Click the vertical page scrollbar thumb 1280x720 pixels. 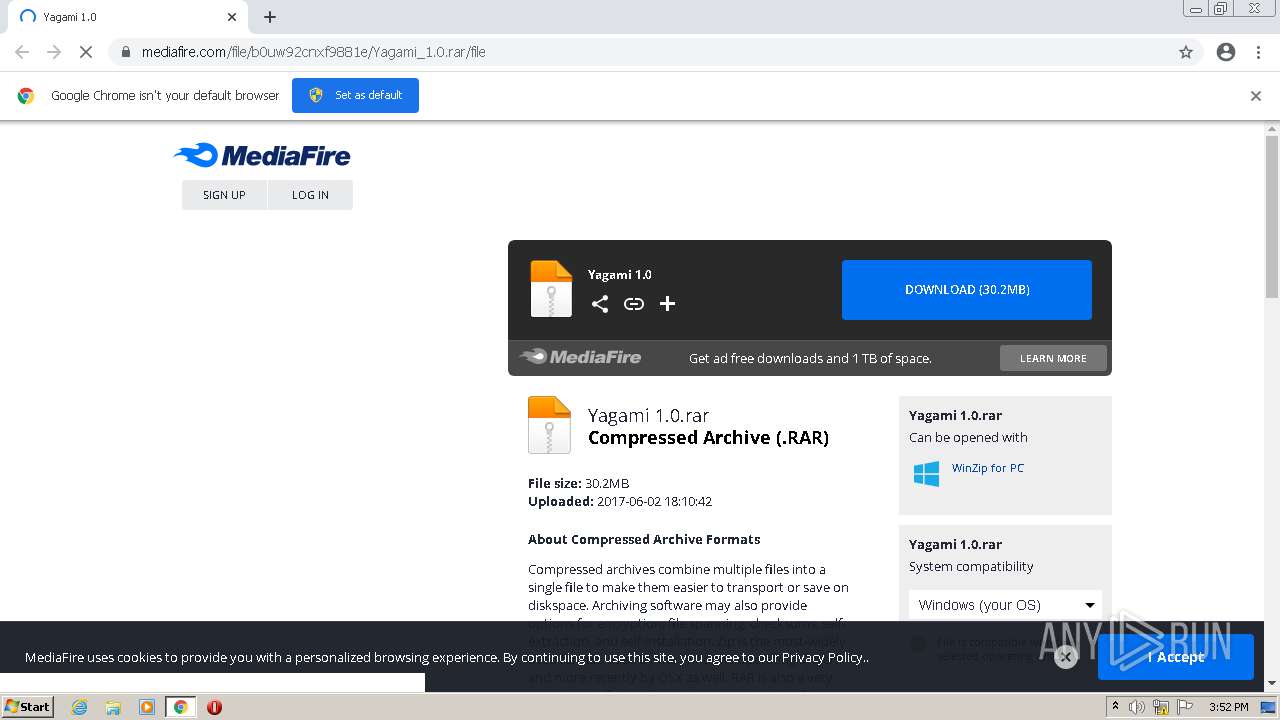[1272, 216]
